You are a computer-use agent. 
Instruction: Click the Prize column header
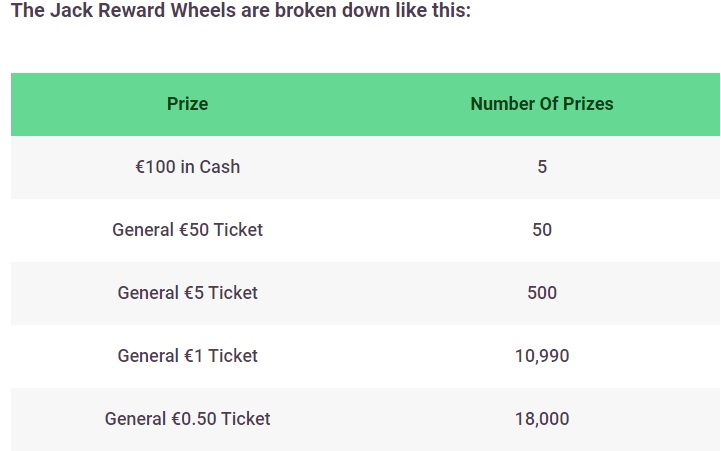tap(188, 104)
